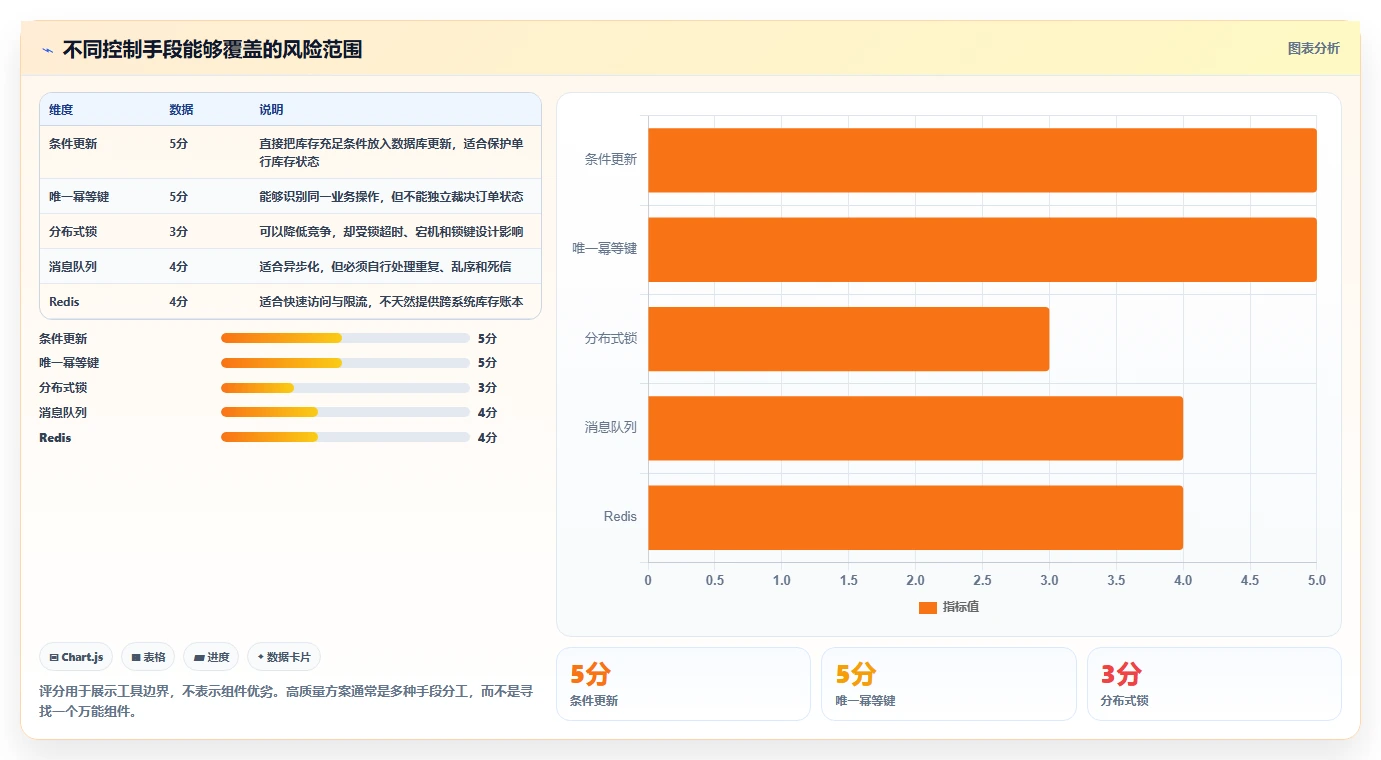The width and height of the screenshot is (1381, 760).
Task: Click the 分布式锁 3分 data card
Action: pos(1214,684)
